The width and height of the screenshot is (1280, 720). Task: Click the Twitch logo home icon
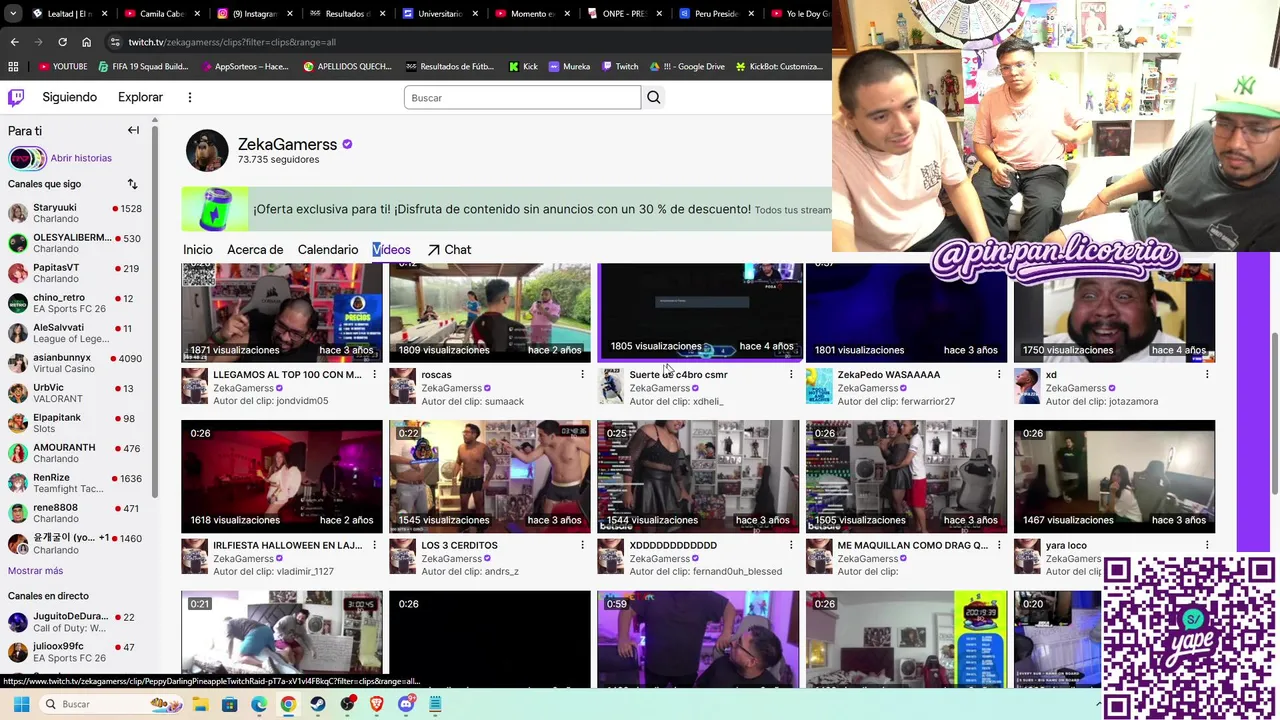pos(16,97)
